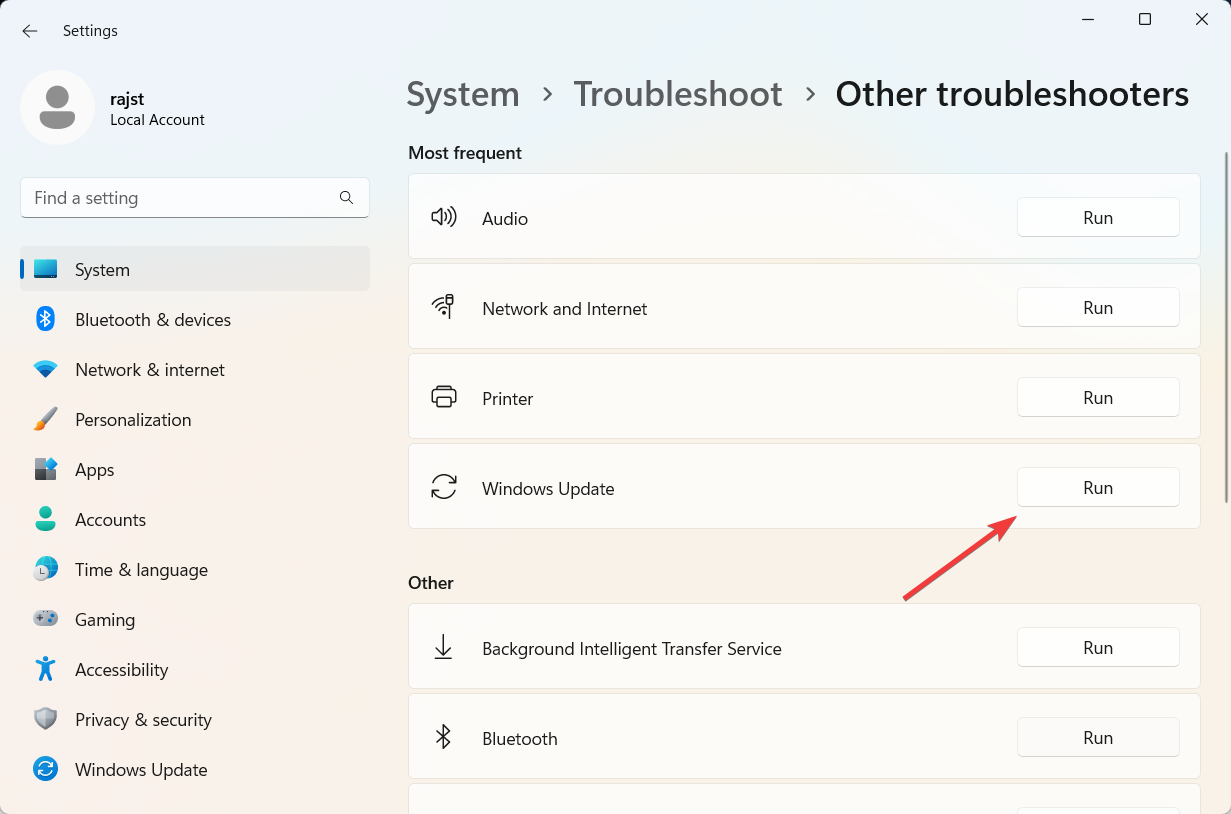The image size is (1231, 814).
Task: Click the Accessibility figure icon
Action: 46,669
